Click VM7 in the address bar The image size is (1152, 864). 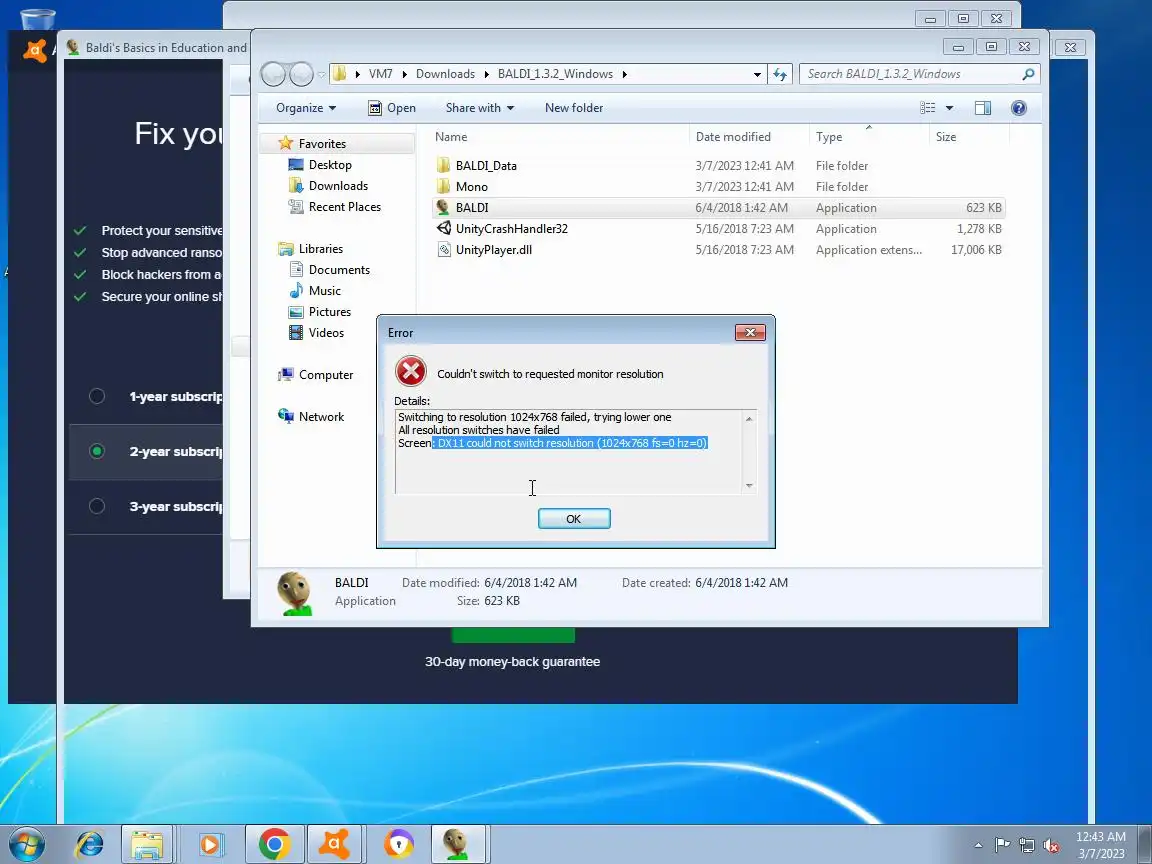tap(381, 74)
